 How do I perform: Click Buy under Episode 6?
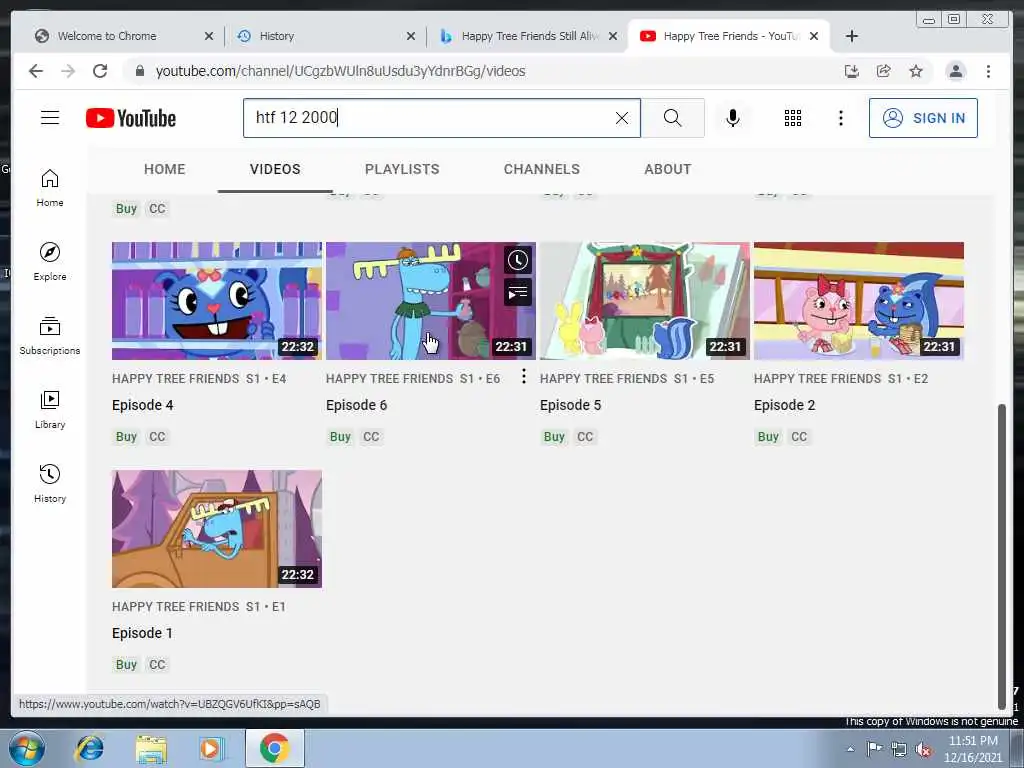pyautogui.click(x=340, y=437)
